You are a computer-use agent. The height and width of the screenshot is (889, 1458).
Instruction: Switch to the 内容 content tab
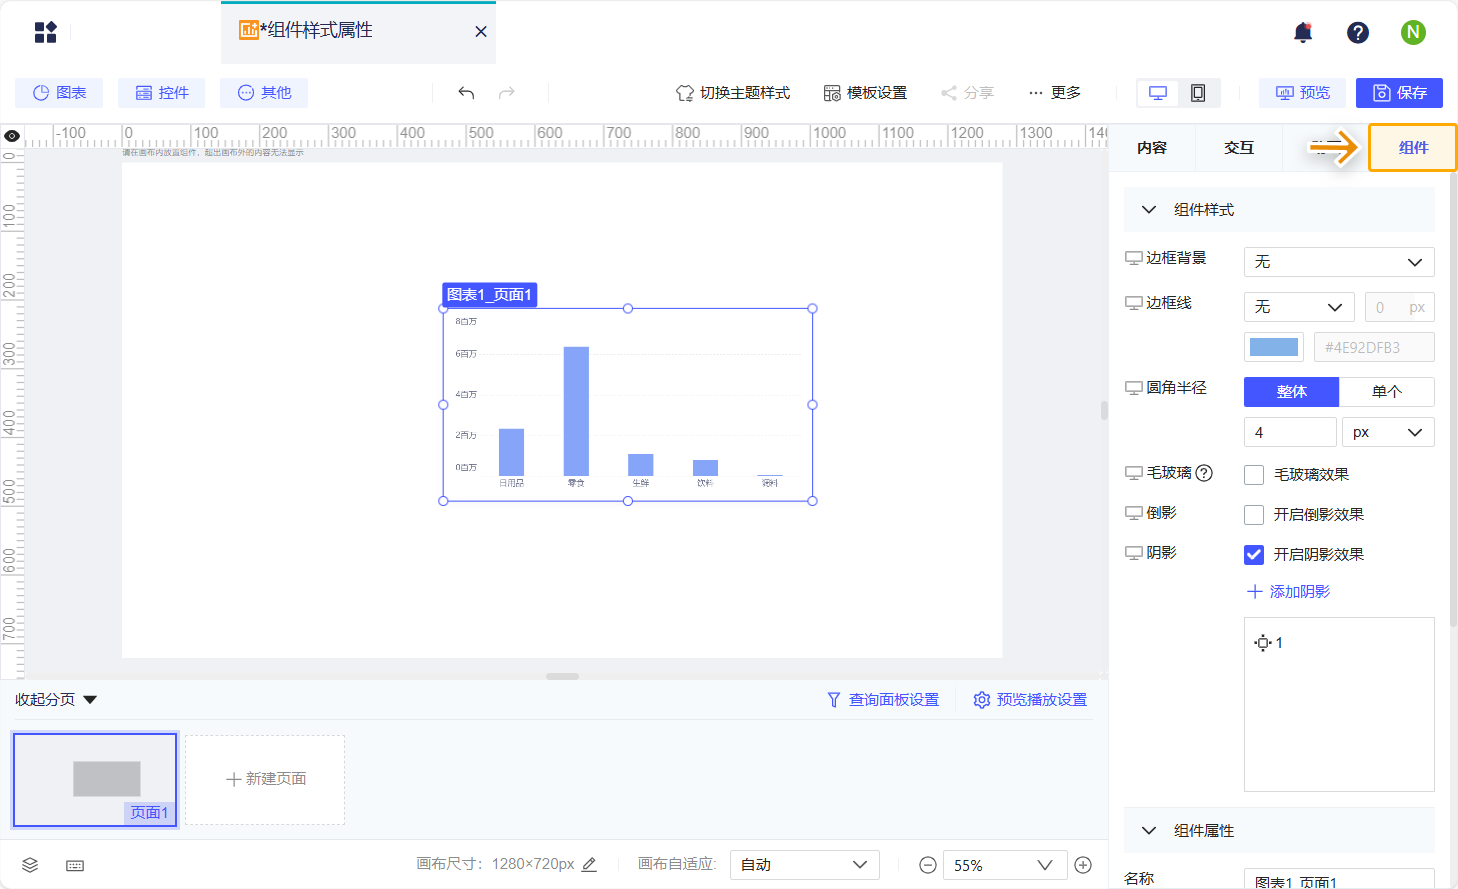pos(1152,147)
